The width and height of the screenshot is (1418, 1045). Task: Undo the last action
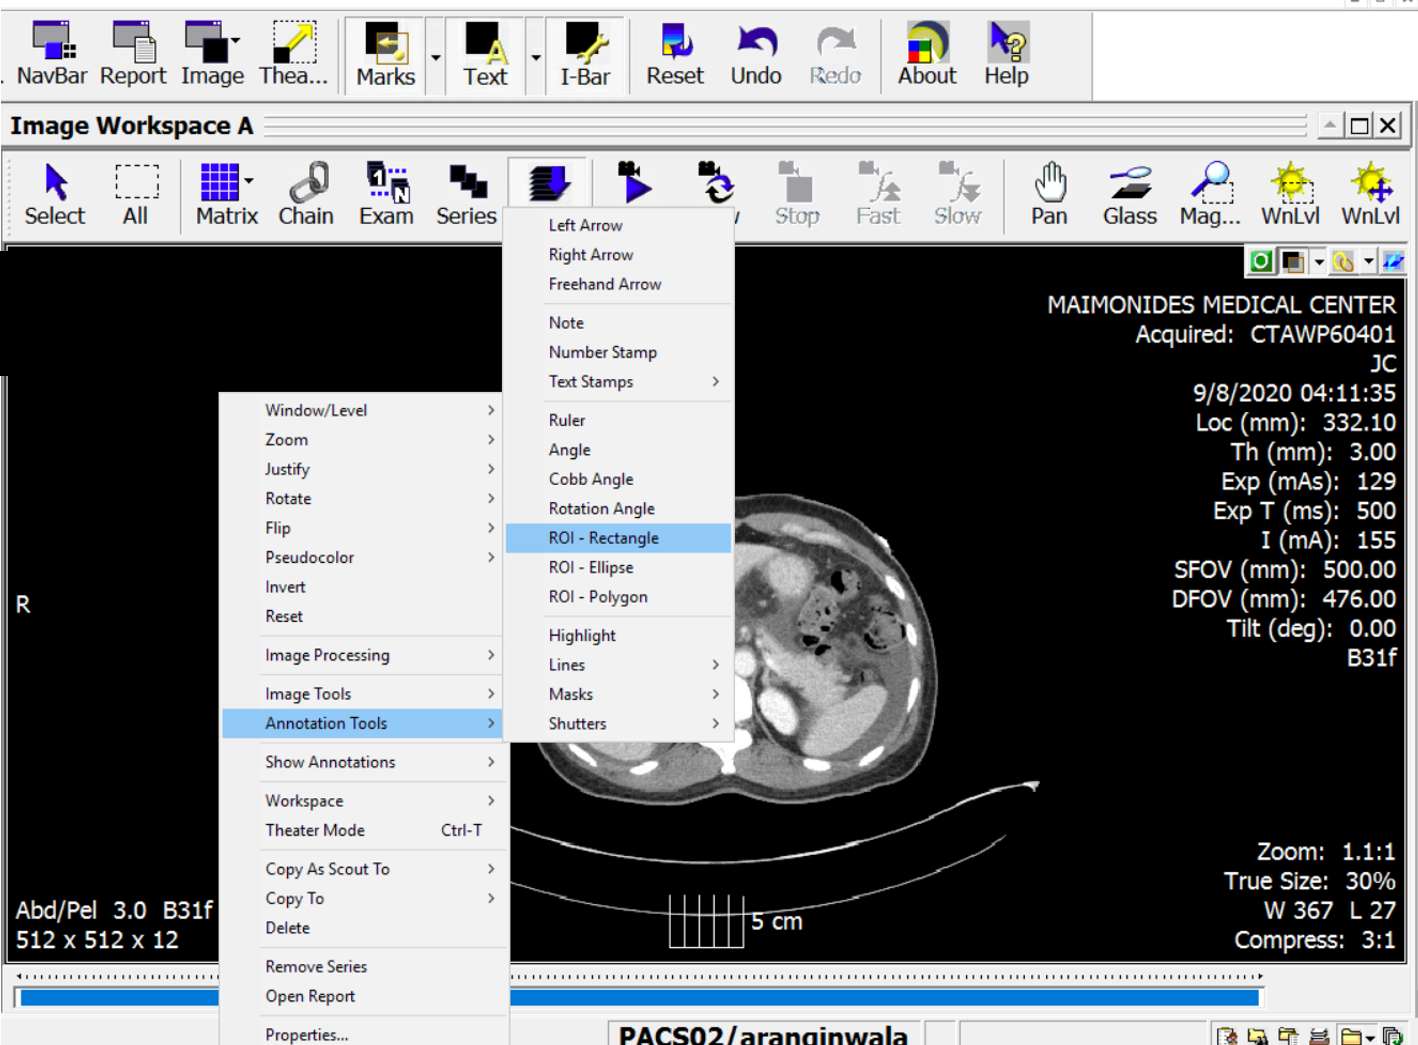pyautogui.click(x=756, y=55)
